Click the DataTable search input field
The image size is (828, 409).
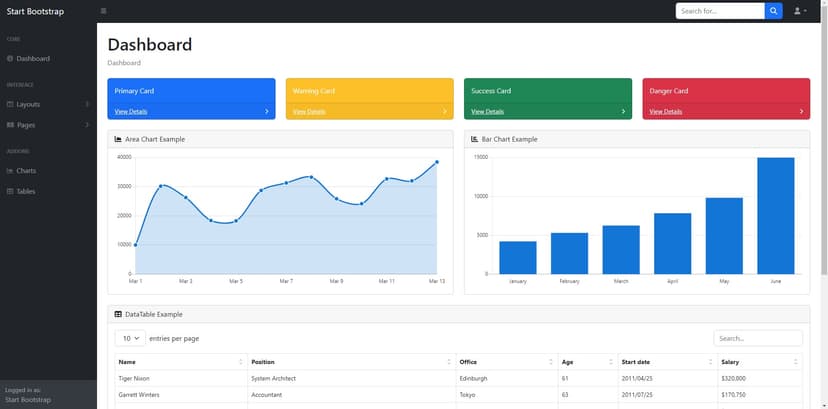click(x=758, y=338)
